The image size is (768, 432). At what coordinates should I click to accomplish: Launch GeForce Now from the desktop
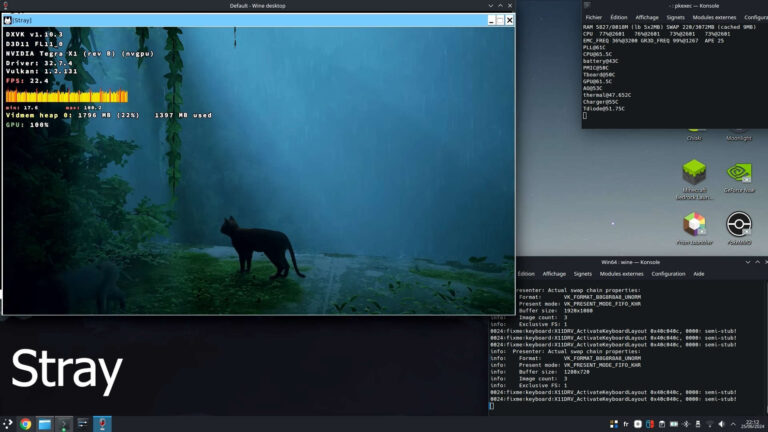tap(738, 174)
